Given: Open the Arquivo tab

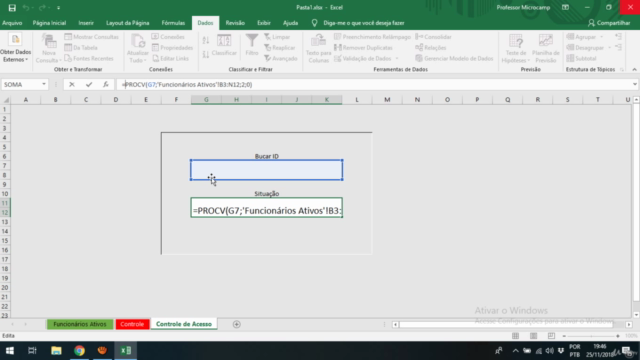Looking at the screenshot, I should pos(12,23).
